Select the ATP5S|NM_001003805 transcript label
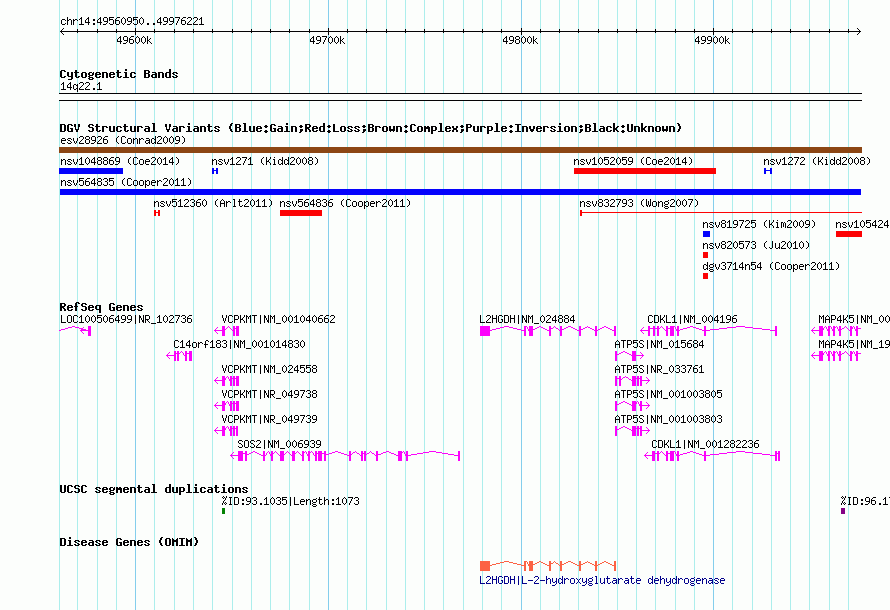This screenshot has width=890, height=610. (668, 394)
